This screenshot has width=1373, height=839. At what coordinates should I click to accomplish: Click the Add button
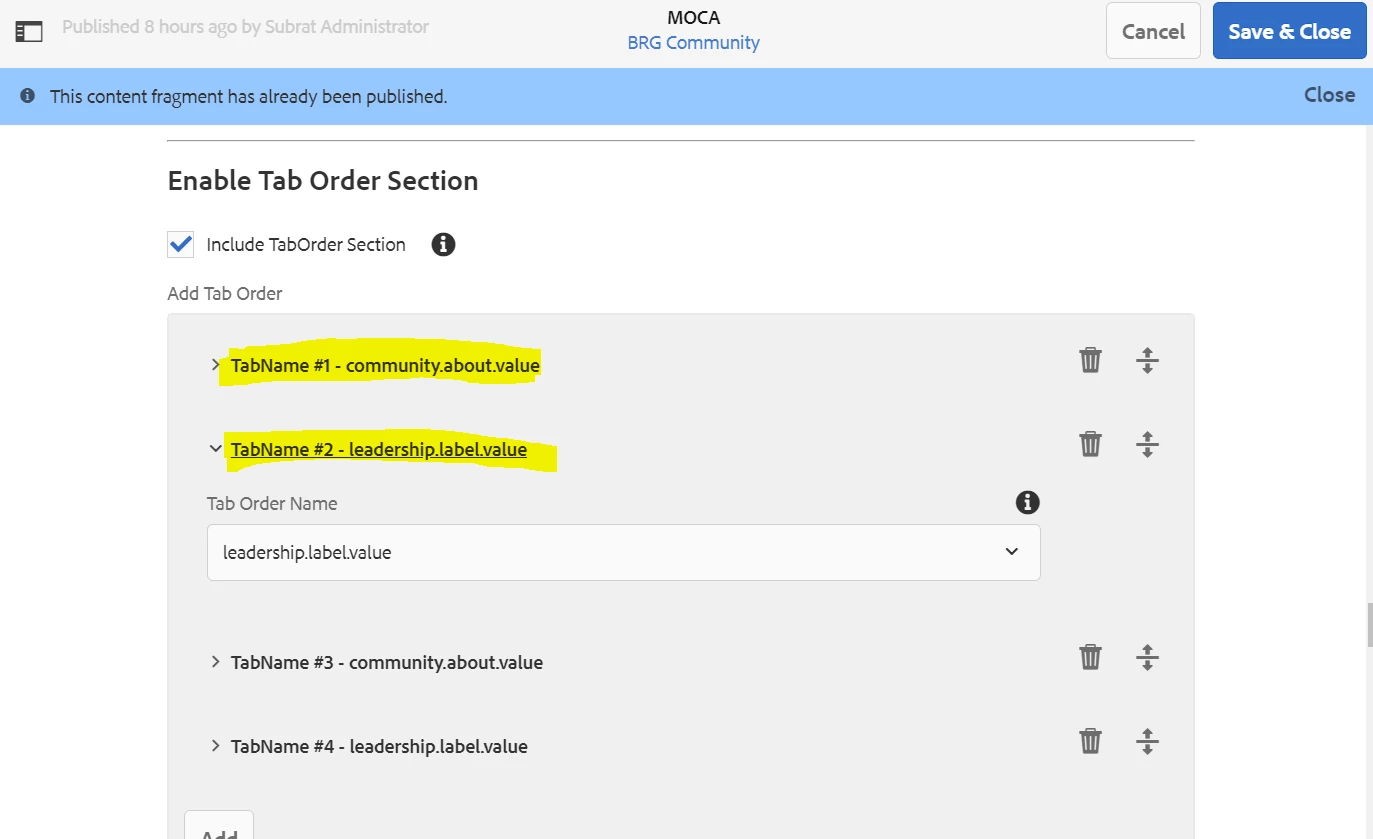coord(219,828)
